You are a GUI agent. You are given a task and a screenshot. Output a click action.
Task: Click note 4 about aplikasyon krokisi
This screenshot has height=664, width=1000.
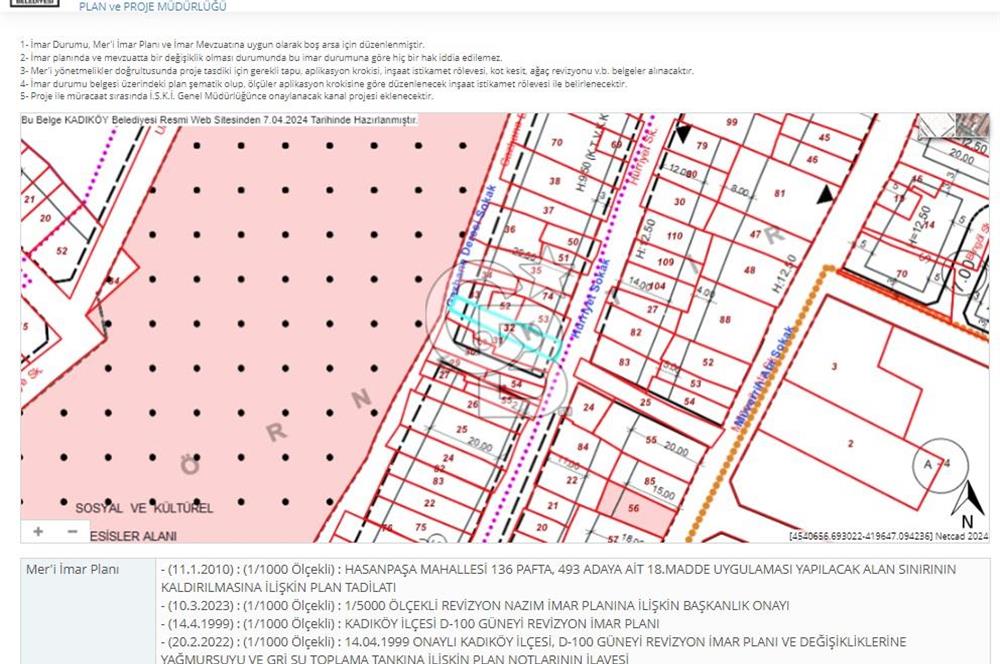[323, 84]
